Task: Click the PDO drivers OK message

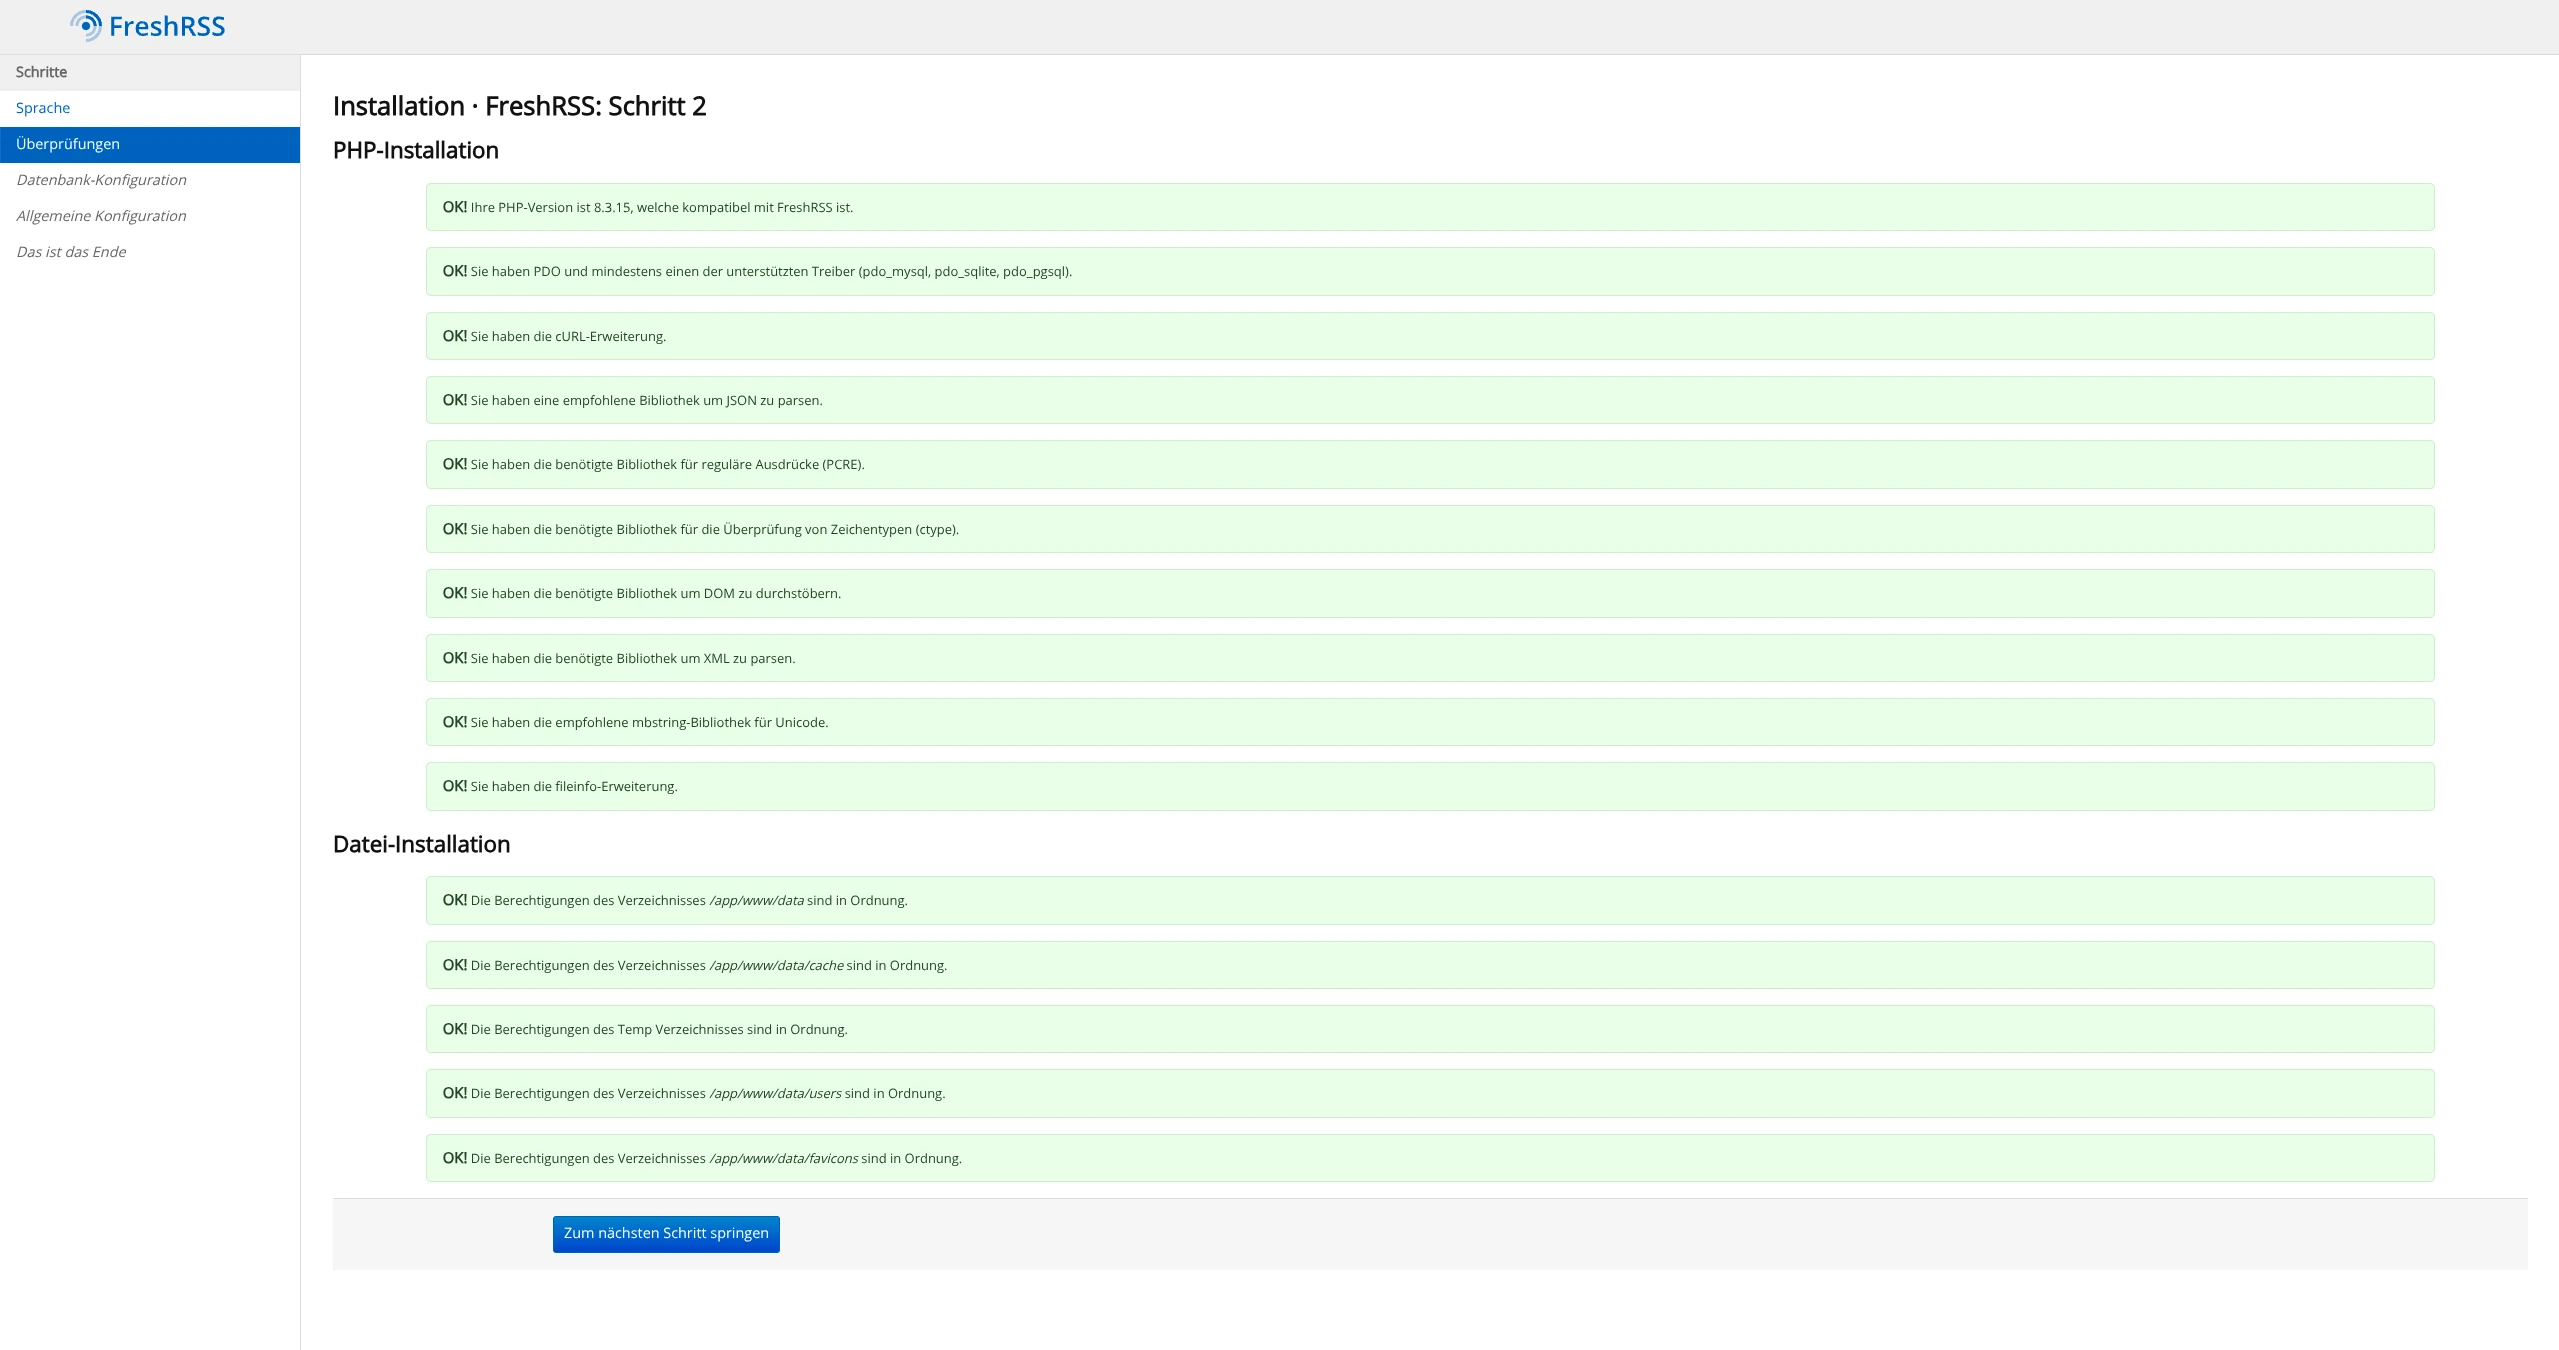Action: 1430,271
